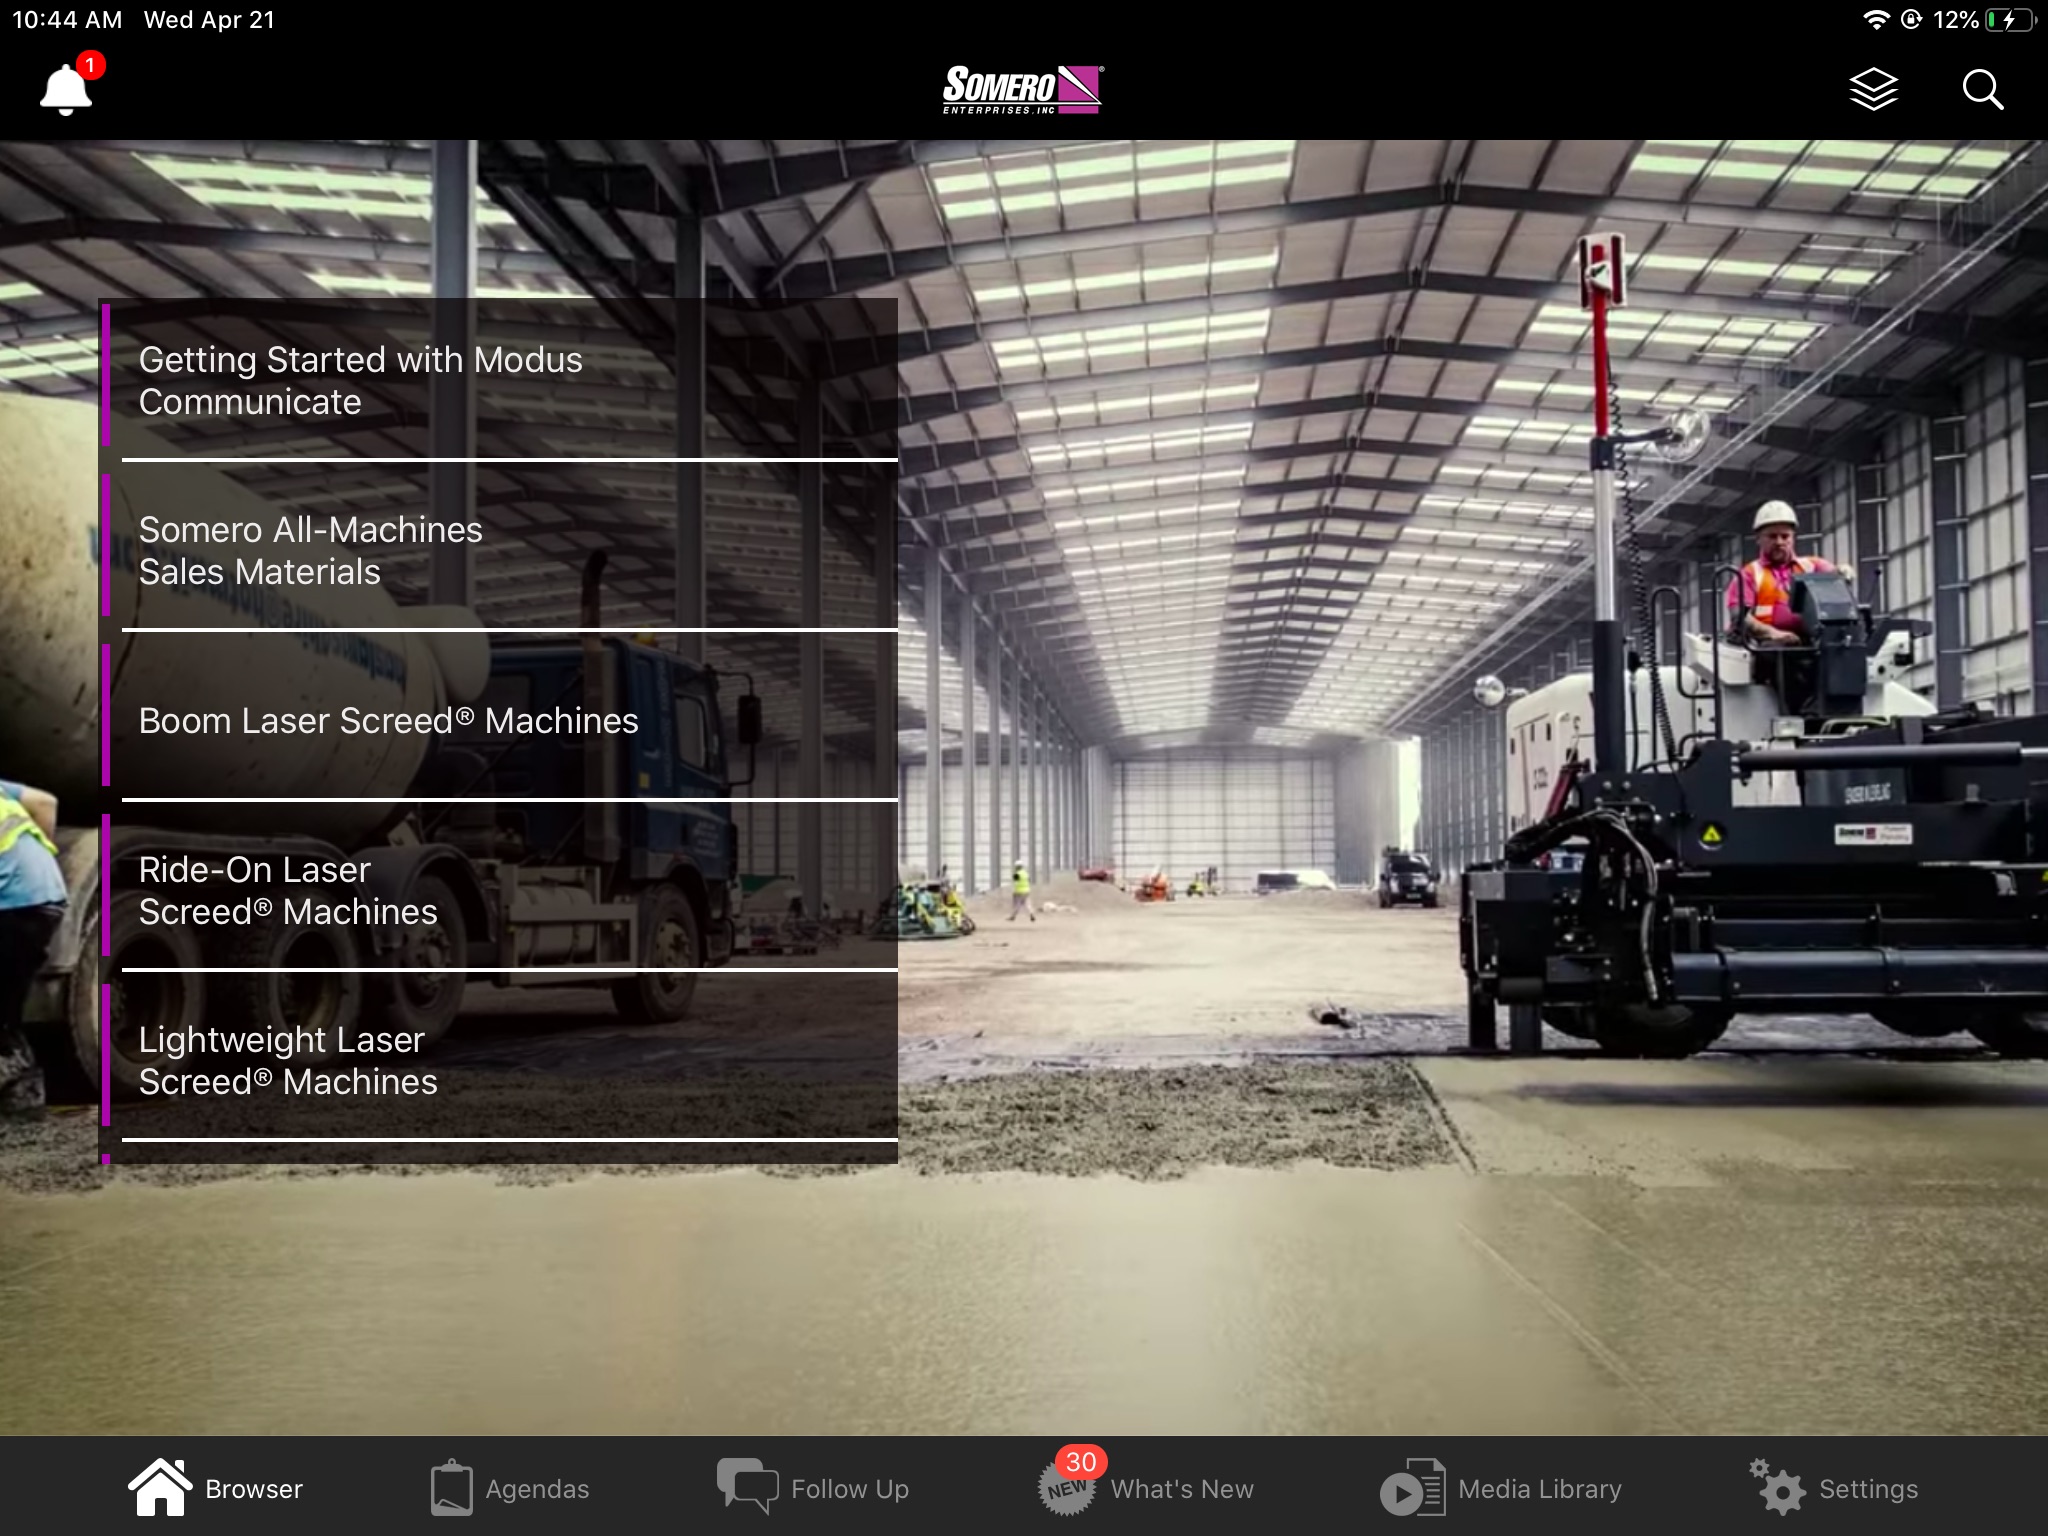The width and height of the screenshot is (2048, 1536).
Task: Switch to the Agendas tab
Action: click(x=537, y=1489)
